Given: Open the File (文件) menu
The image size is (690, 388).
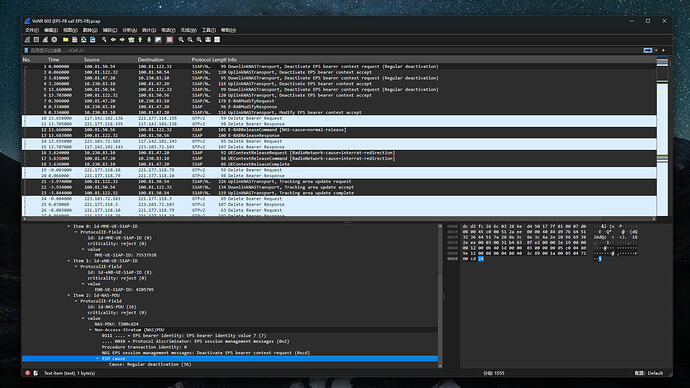Looking at the screenshot, I should pyautogui.click(x=32, y=30).
